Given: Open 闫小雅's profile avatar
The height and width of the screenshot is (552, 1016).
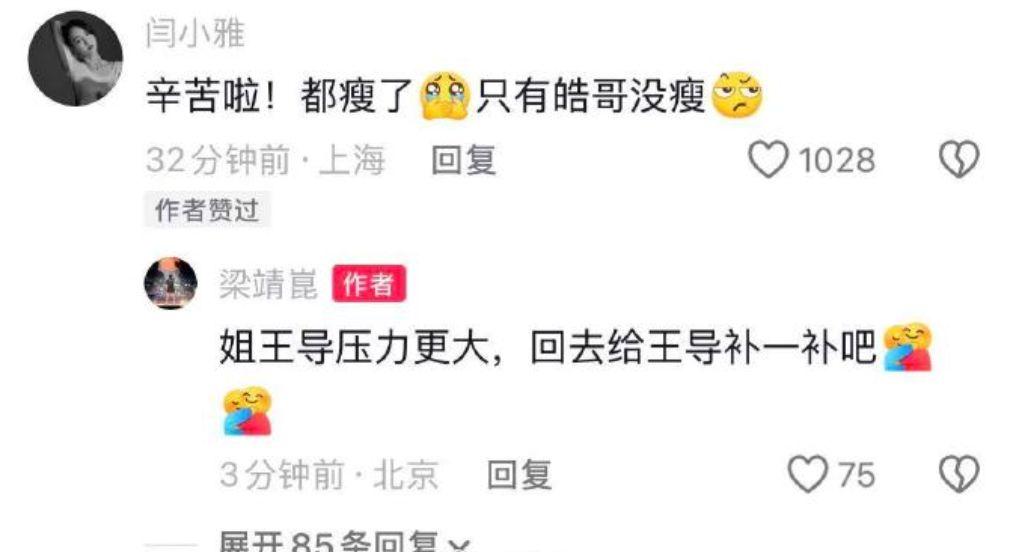Looking at the screenshot, I should point(75,58).
